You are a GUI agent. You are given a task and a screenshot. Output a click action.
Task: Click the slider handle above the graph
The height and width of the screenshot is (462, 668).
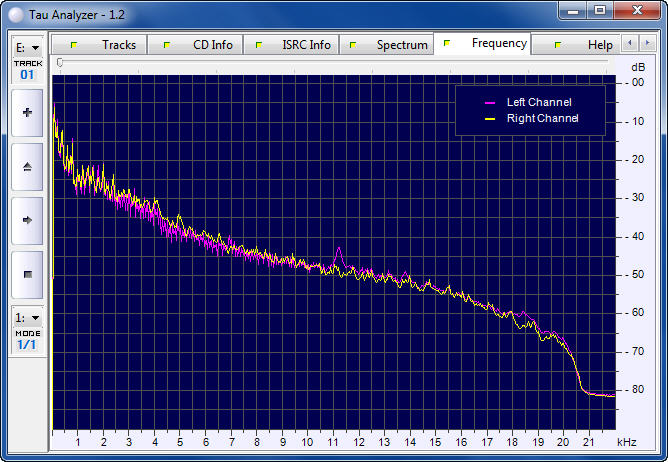[60, 63]
